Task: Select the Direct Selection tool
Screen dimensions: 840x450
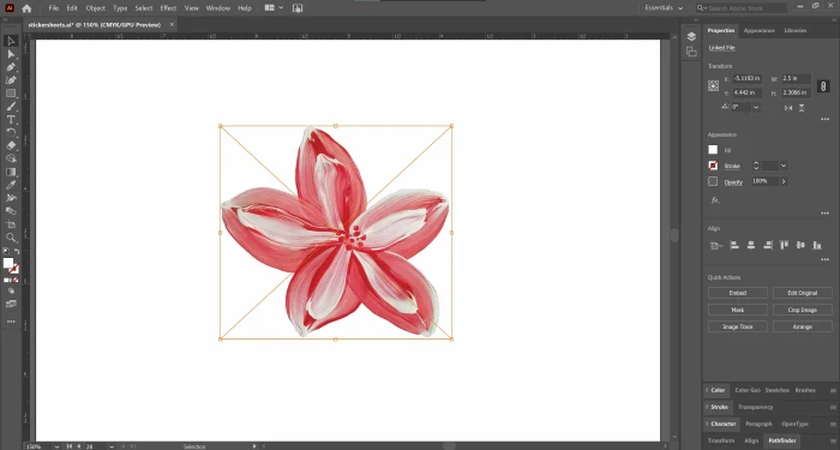Action: pos(11,54)
